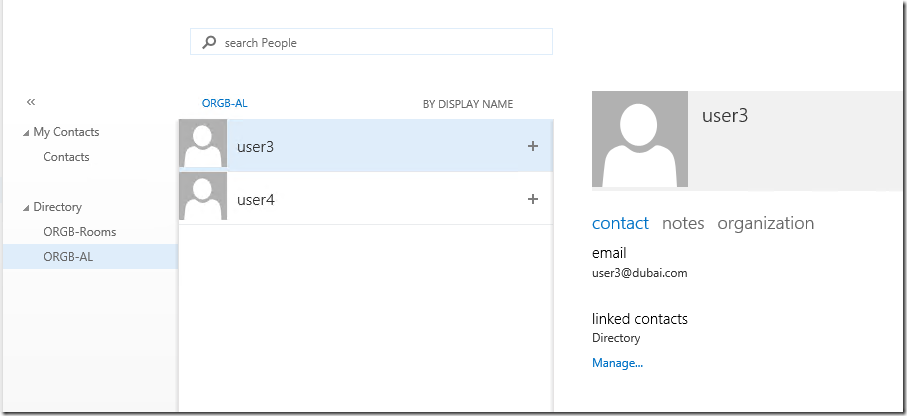Image resolution: width=907 pixels, height=416 pixels.
Task: Select ORGB-AL address list in the sidebar
Action: 90,256
